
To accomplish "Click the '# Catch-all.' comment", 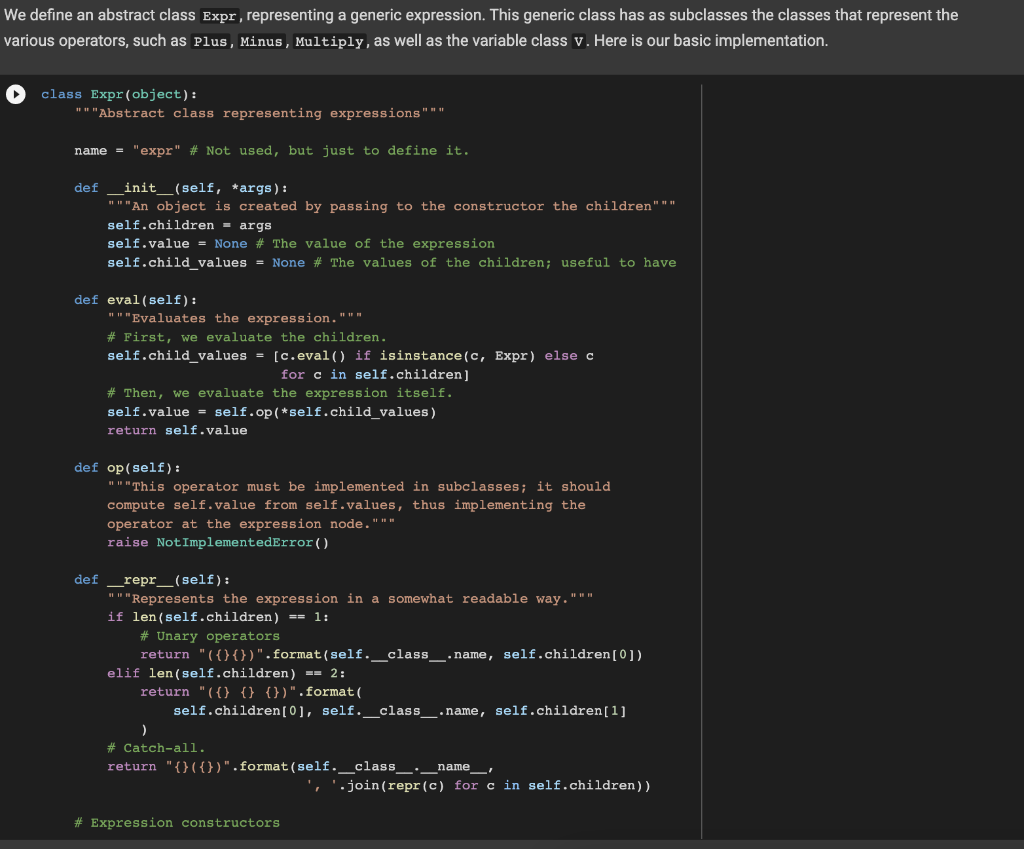I will coord(156,748).
